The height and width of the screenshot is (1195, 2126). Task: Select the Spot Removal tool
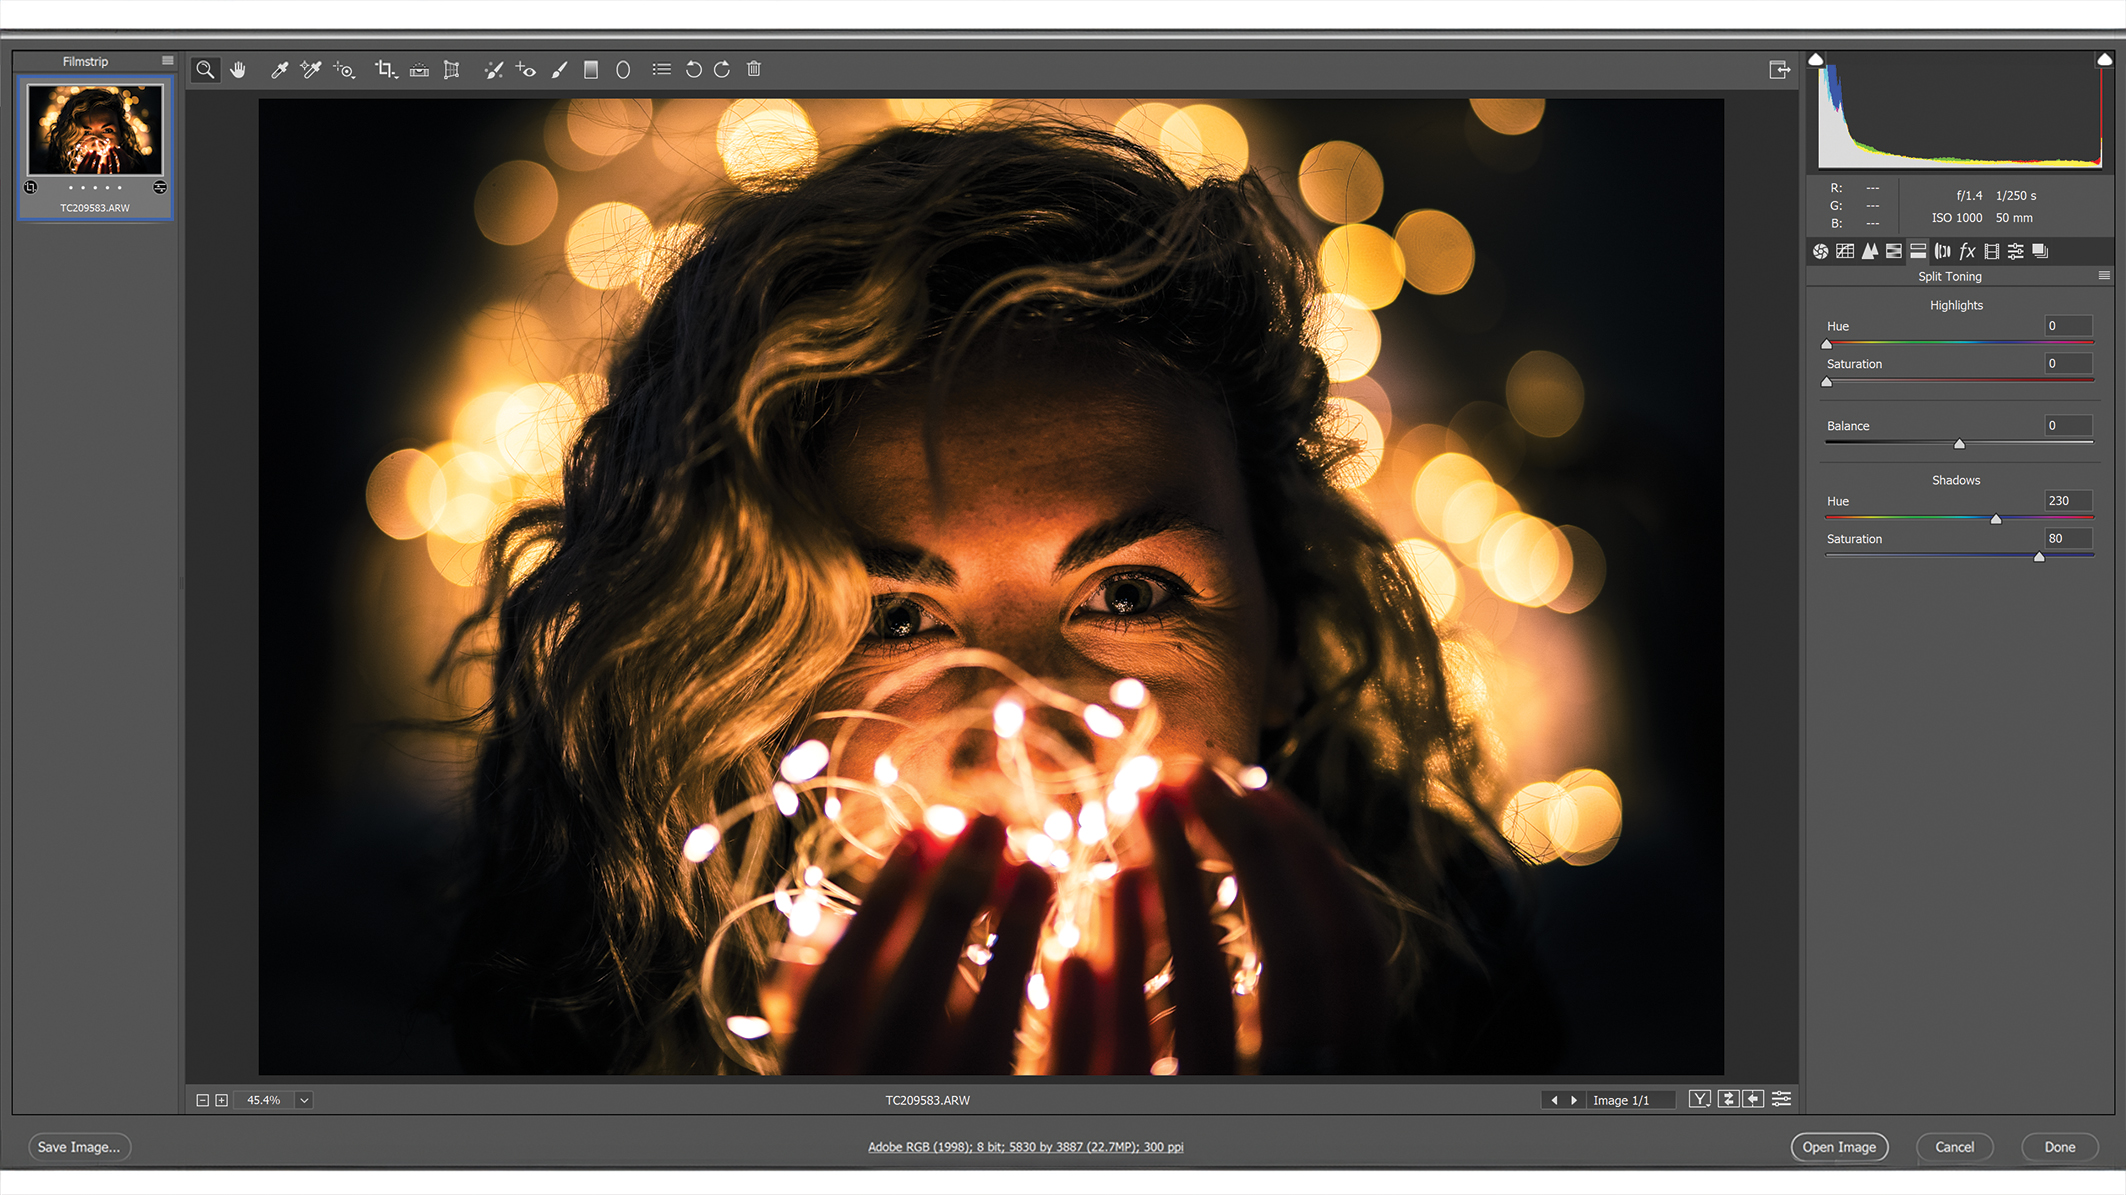[493, 69]
